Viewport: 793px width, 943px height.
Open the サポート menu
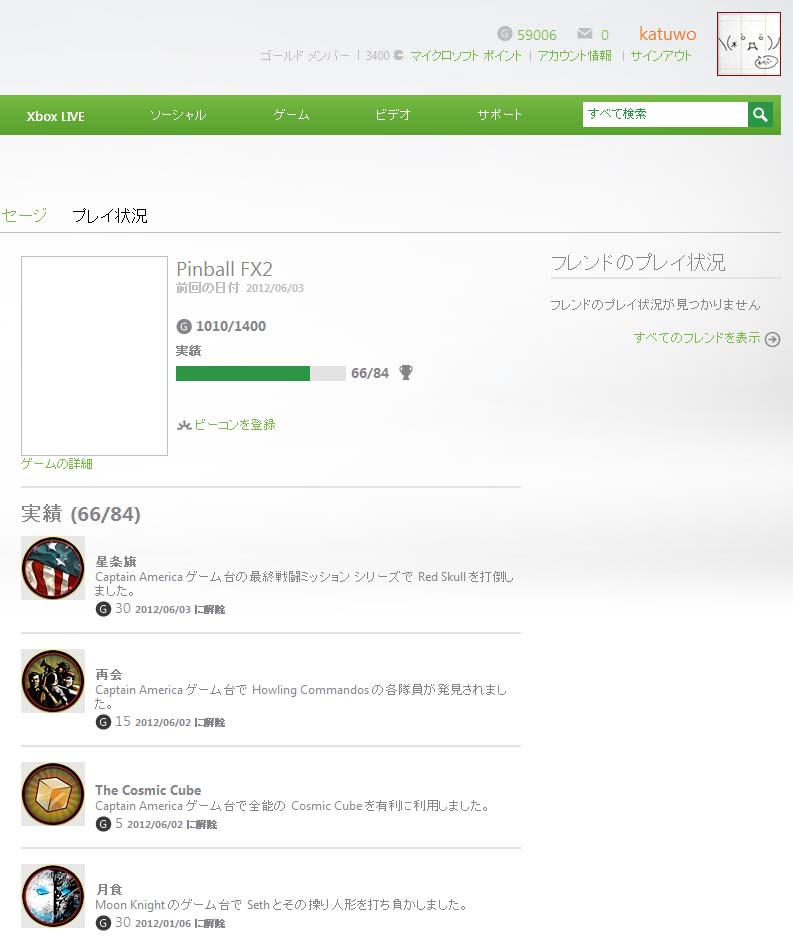tap(499, 115)
